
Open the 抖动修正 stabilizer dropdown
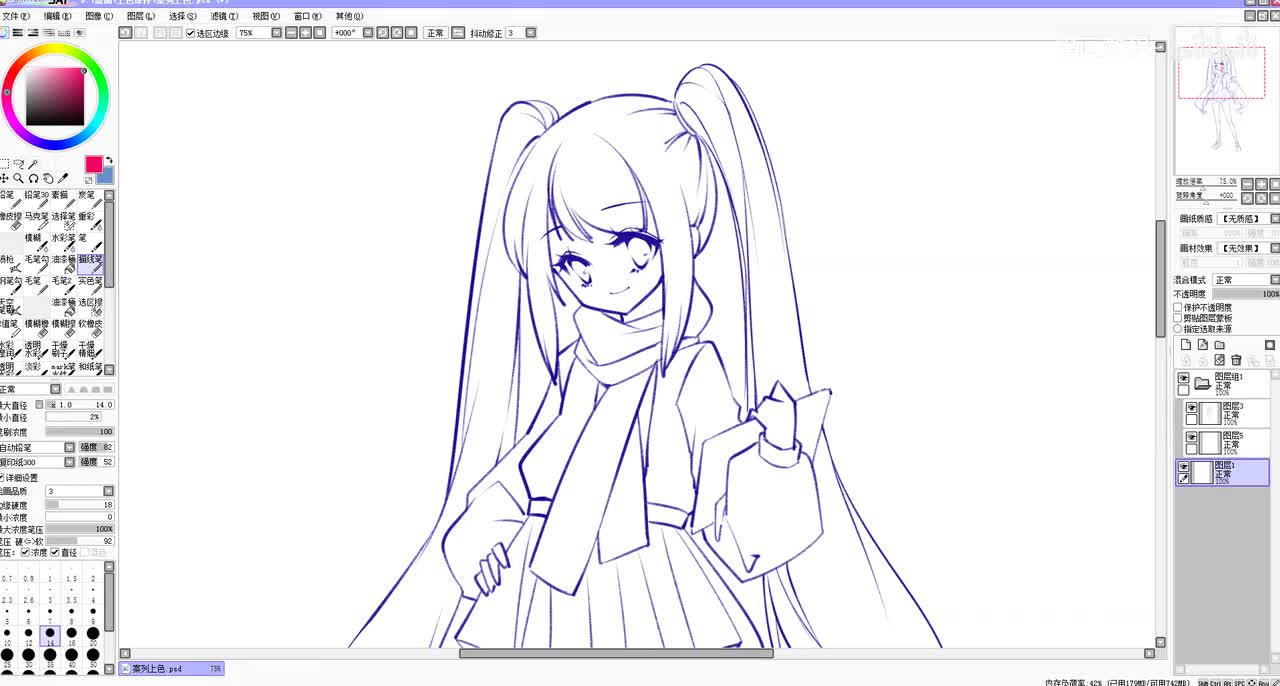click(x=530, y=33)
